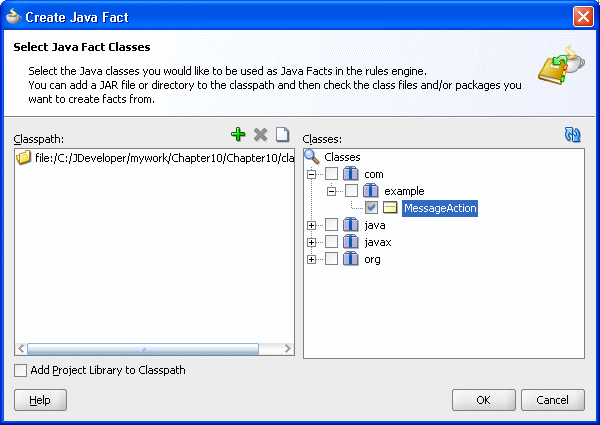Click the Cancel button
Viewport: 600px width, 425px height.
tap(553, 400)
